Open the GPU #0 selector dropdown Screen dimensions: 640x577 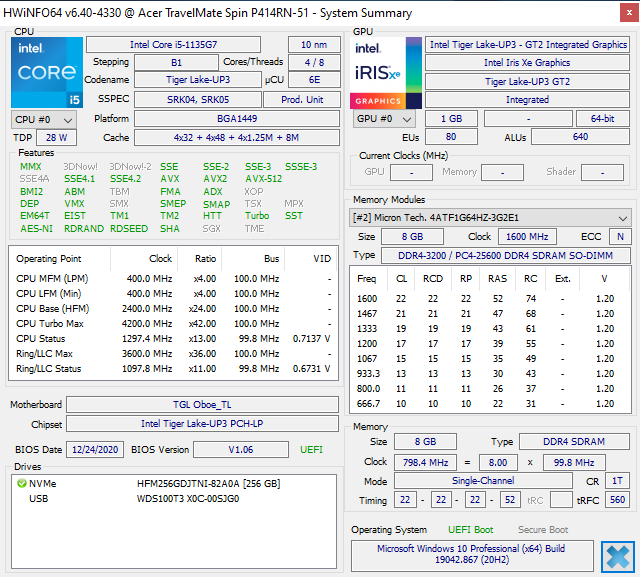tap(380, 119)
